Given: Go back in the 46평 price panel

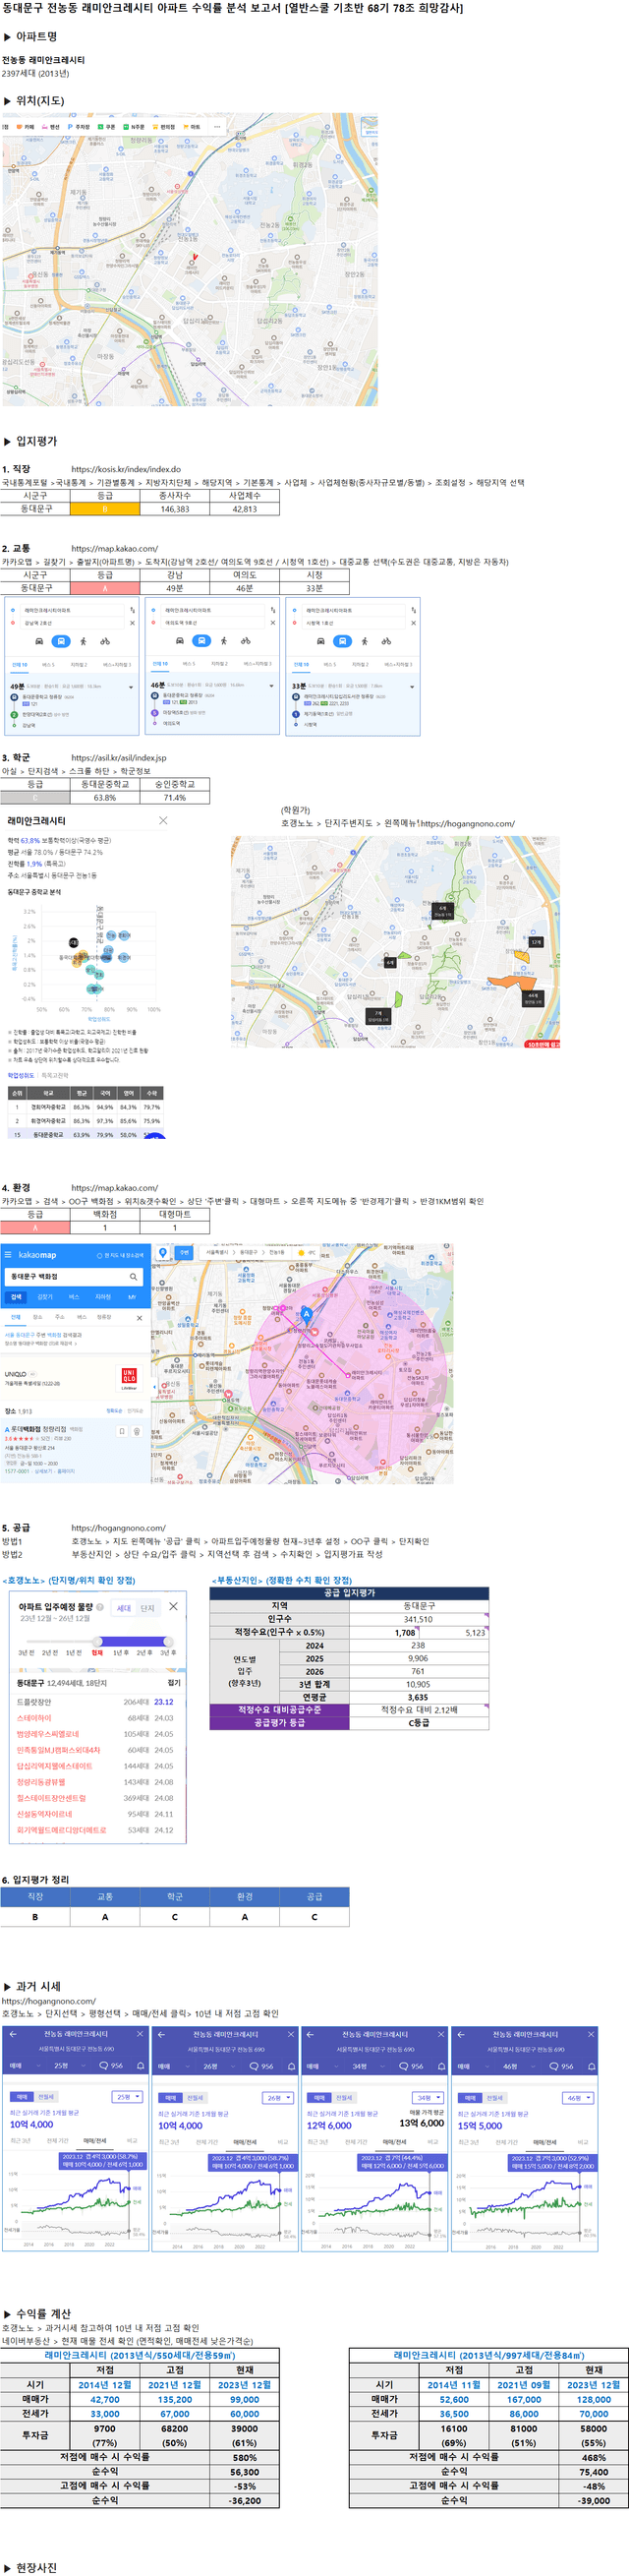Looking at the screenshot, I should point(463,2034).
